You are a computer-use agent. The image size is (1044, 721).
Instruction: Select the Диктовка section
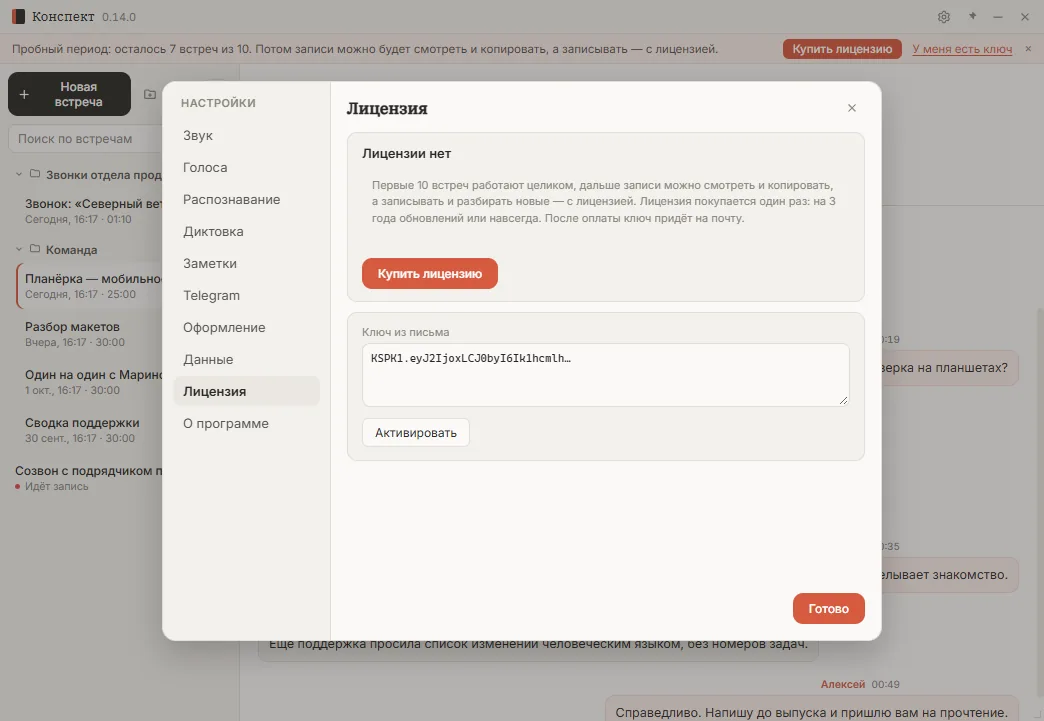(246, 231)
